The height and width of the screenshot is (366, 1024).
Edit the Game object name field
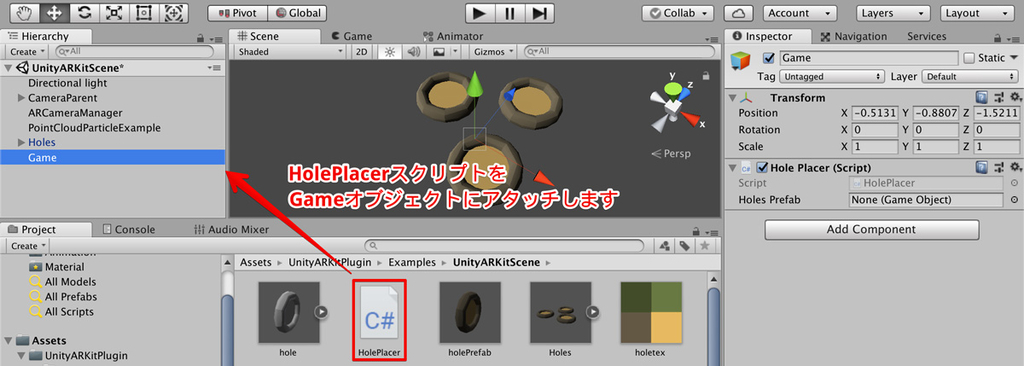pyautogui.click(x=869, y=58)
